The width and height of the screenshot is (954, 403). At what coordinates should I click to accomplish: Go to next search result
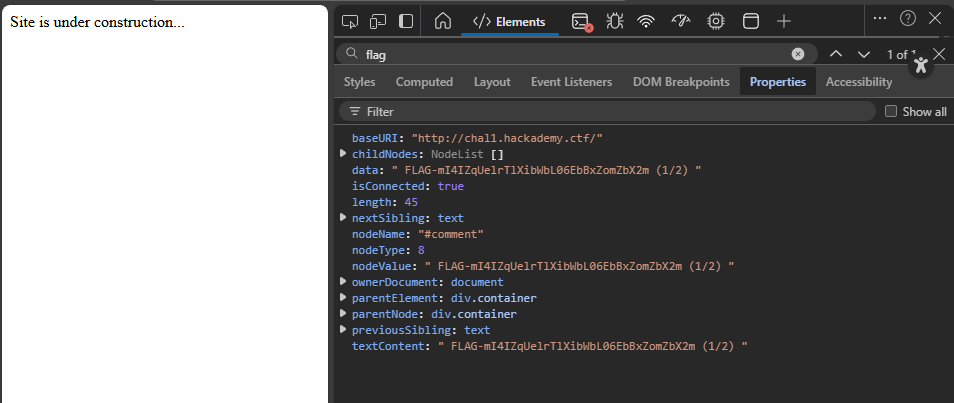point(863,54)
